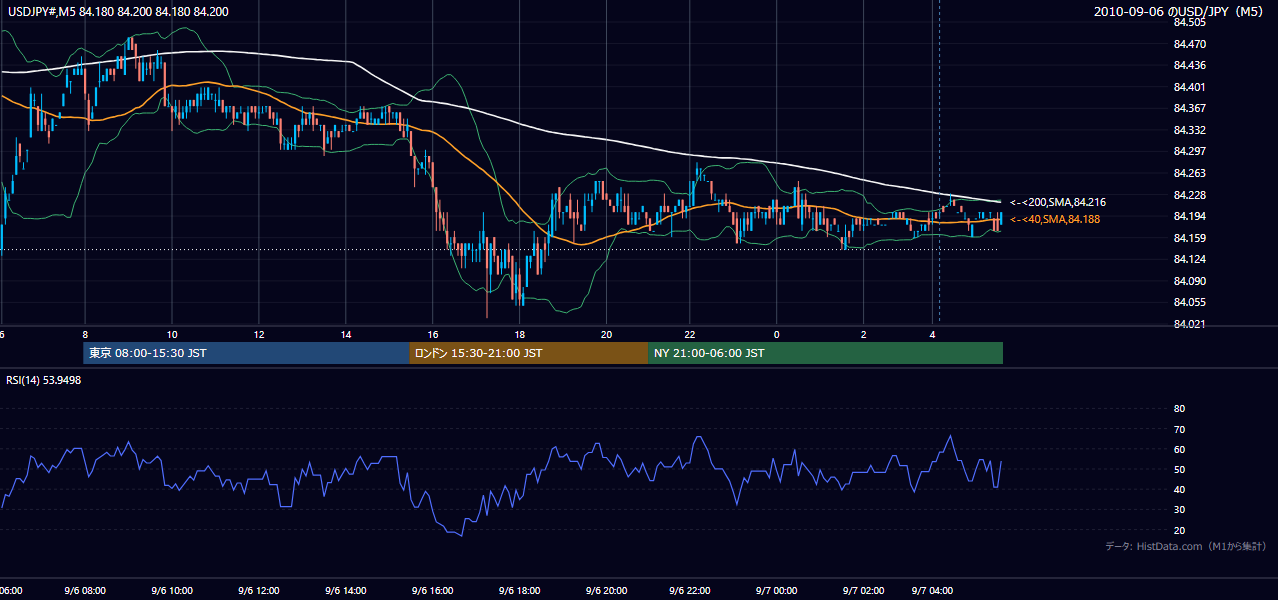1278x600 pixels.
Task: Click the 9/6 18:00 time axis label
Action: [520, 591]
